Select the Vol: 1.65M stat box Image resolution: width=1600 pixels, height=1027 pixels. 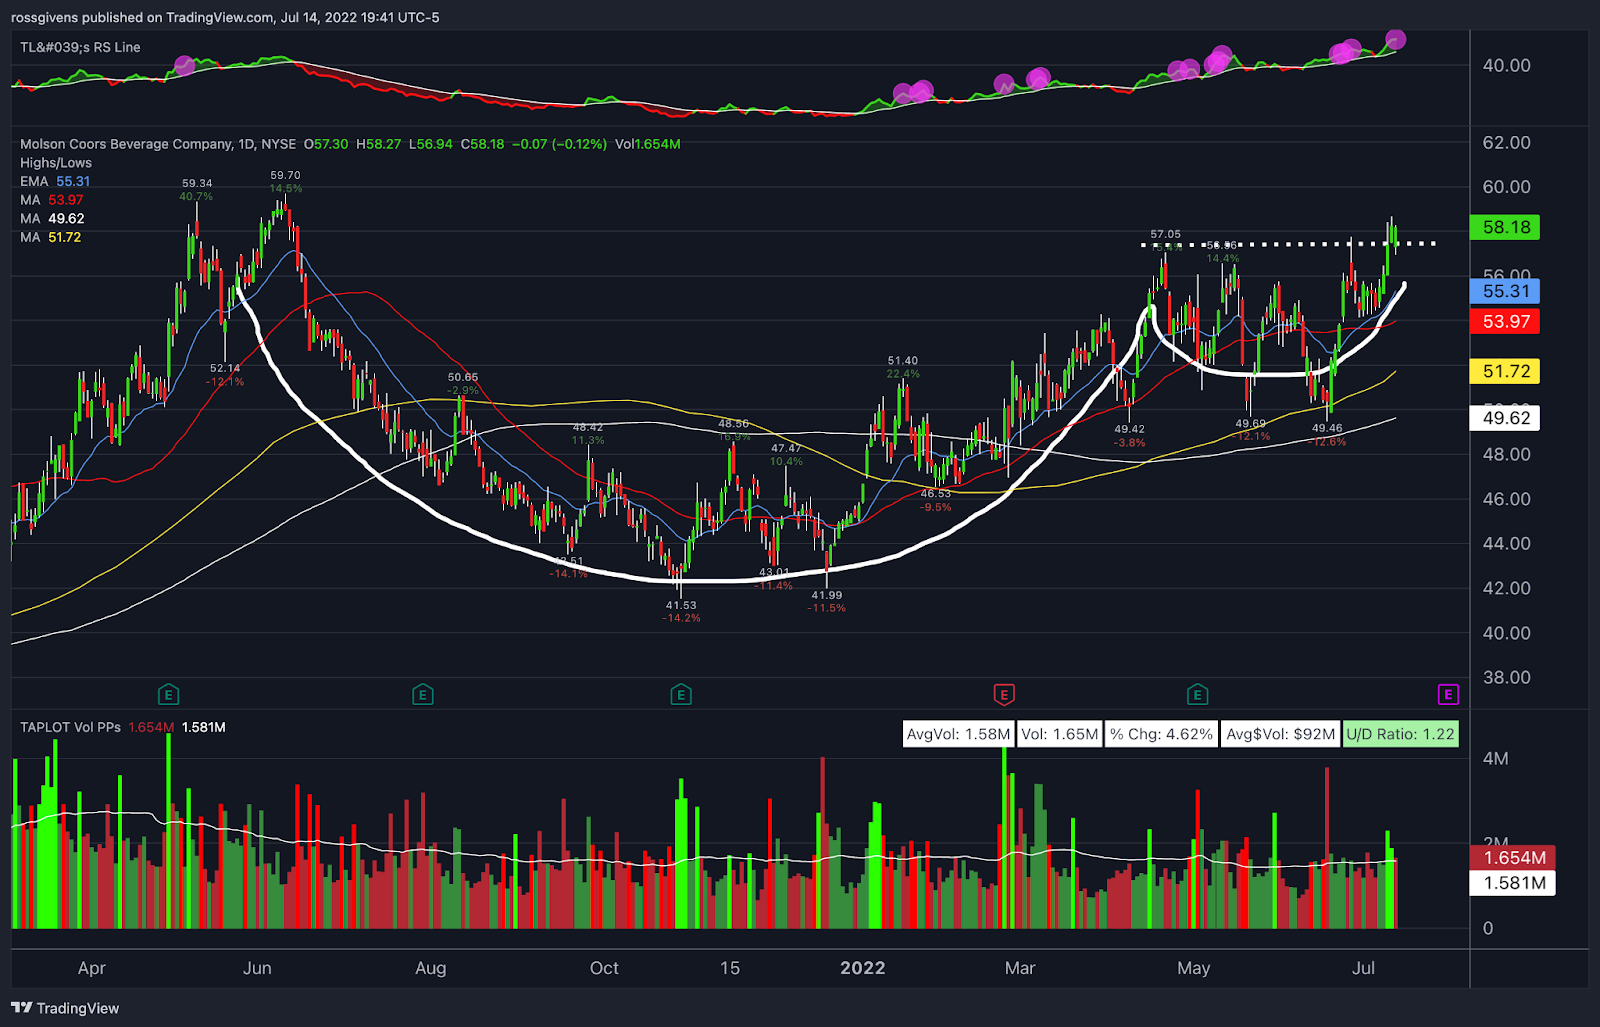point(1060,734)
